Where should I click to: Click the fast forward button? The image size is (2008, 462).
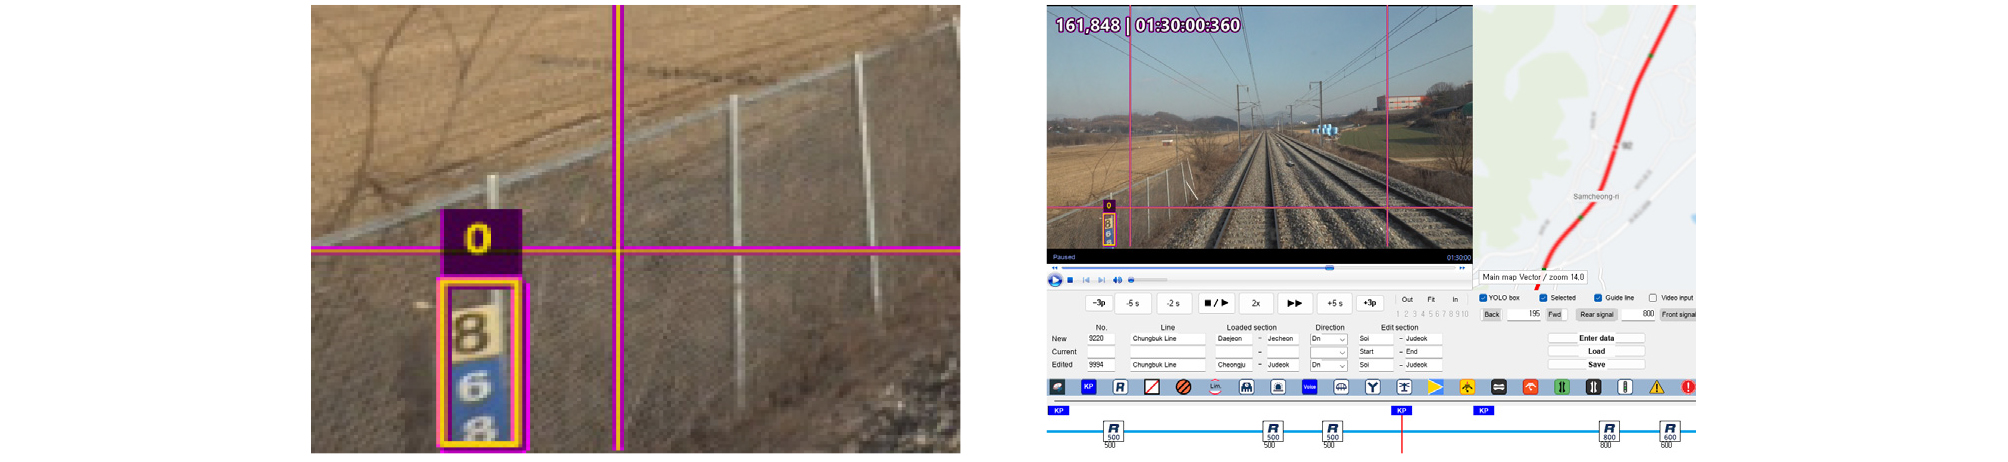tap(1295, 303)
